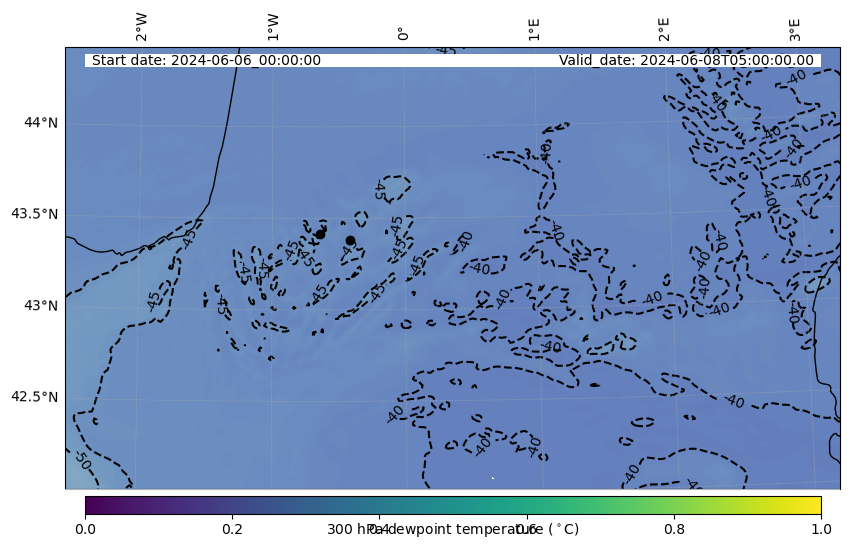The height and width of the screenshot is (557, 850).
Task: Click the 0.8 colorbar tick label
Action: click(x=674, y=529)
